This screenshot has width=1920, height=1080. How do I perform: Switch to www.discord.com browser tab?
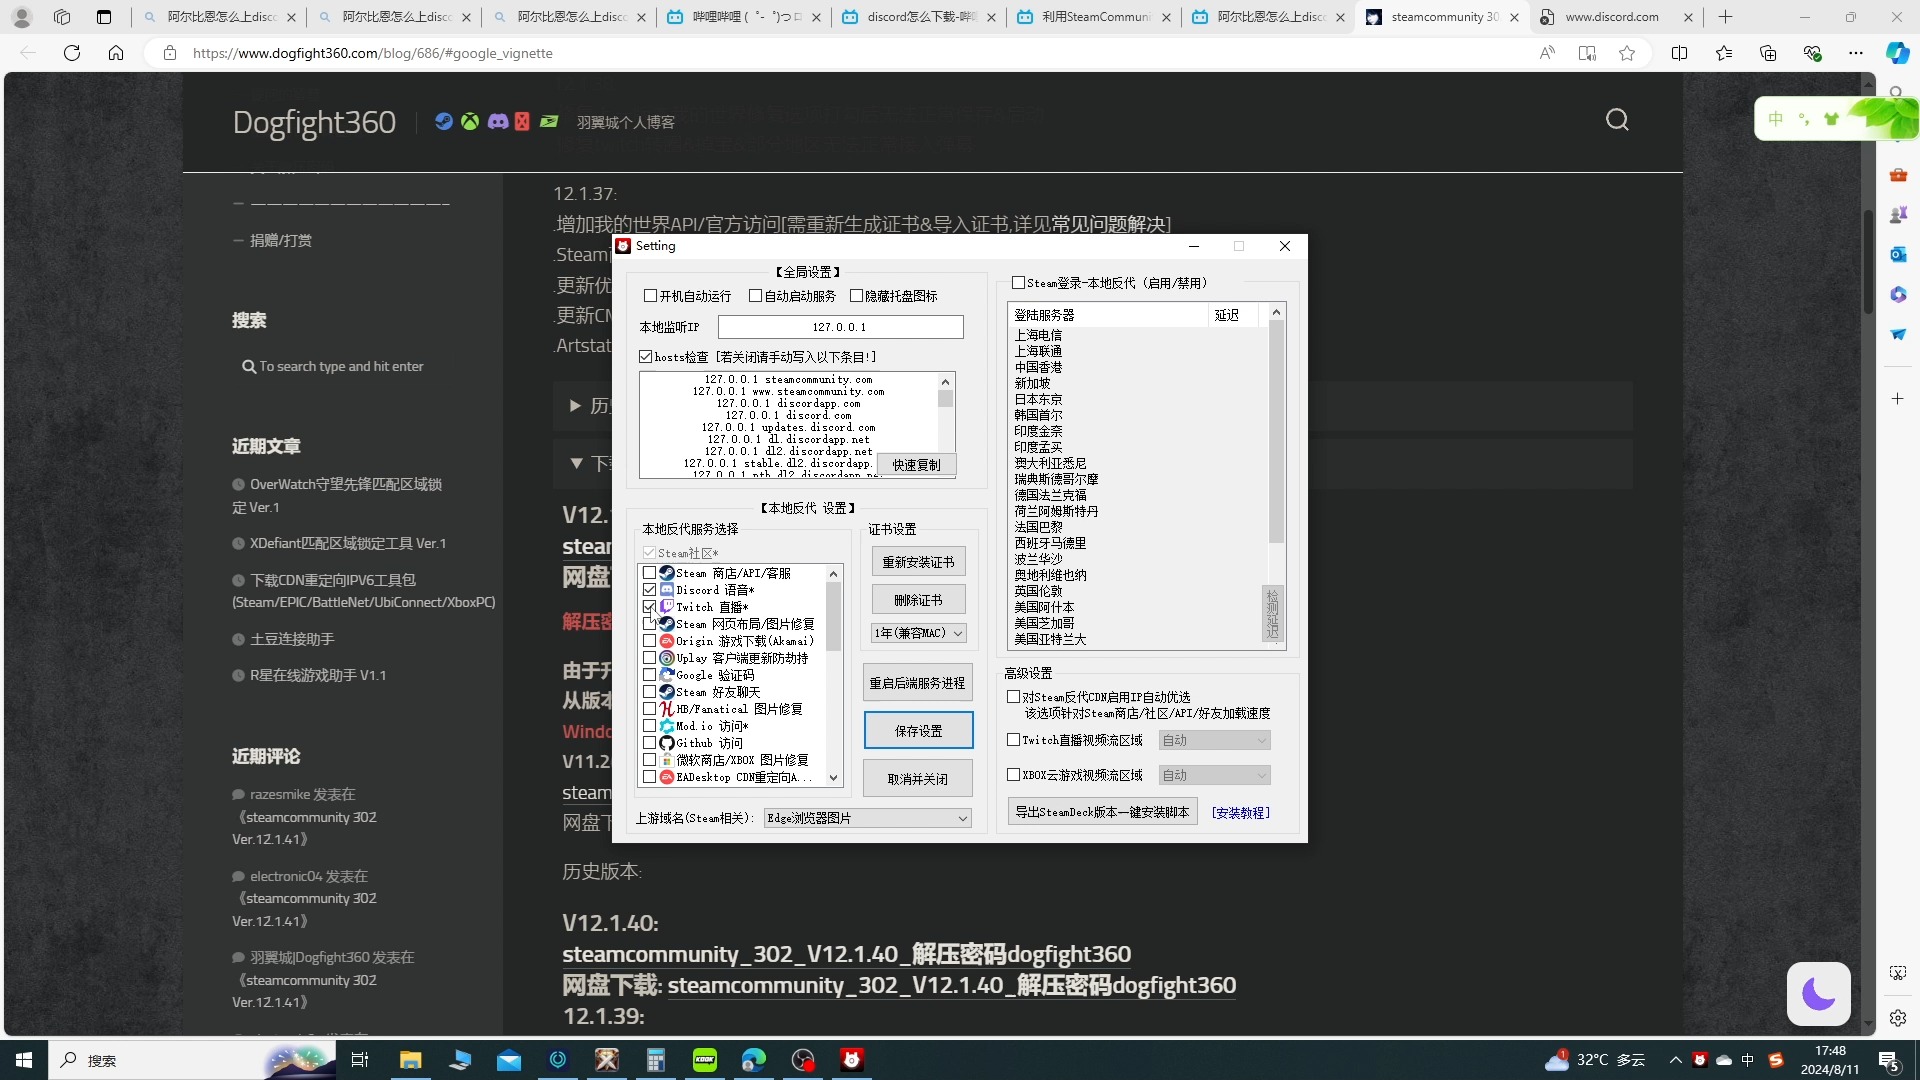point(1617,17)
